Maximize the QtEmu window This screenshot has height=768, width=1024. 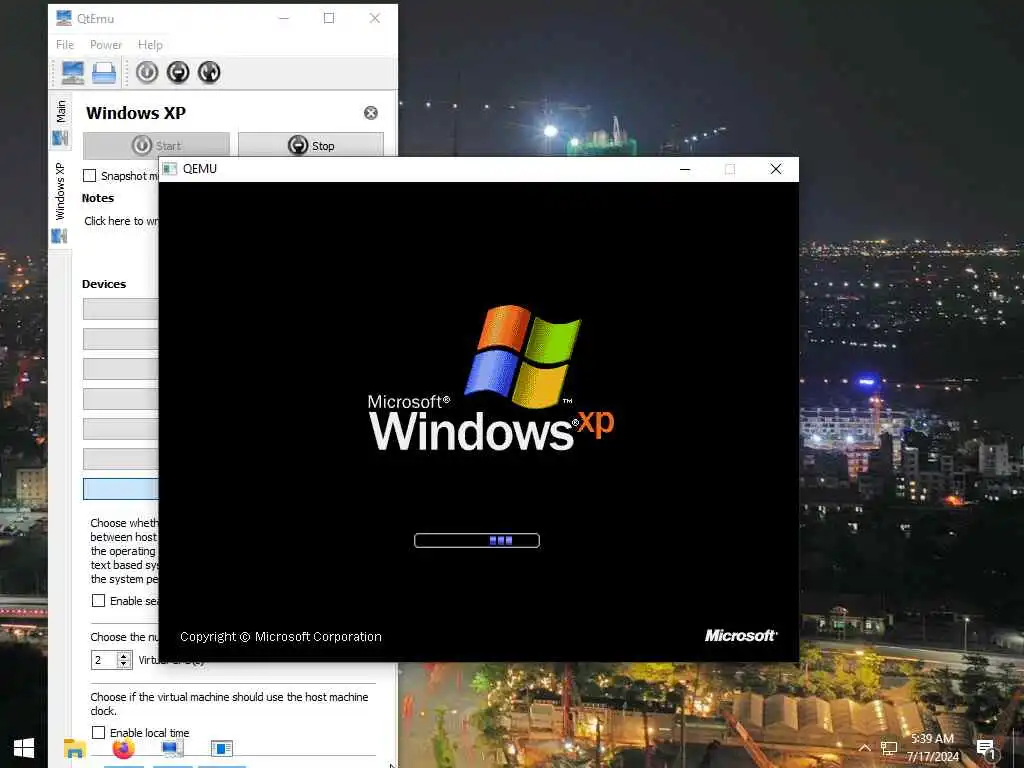[329, 18]
